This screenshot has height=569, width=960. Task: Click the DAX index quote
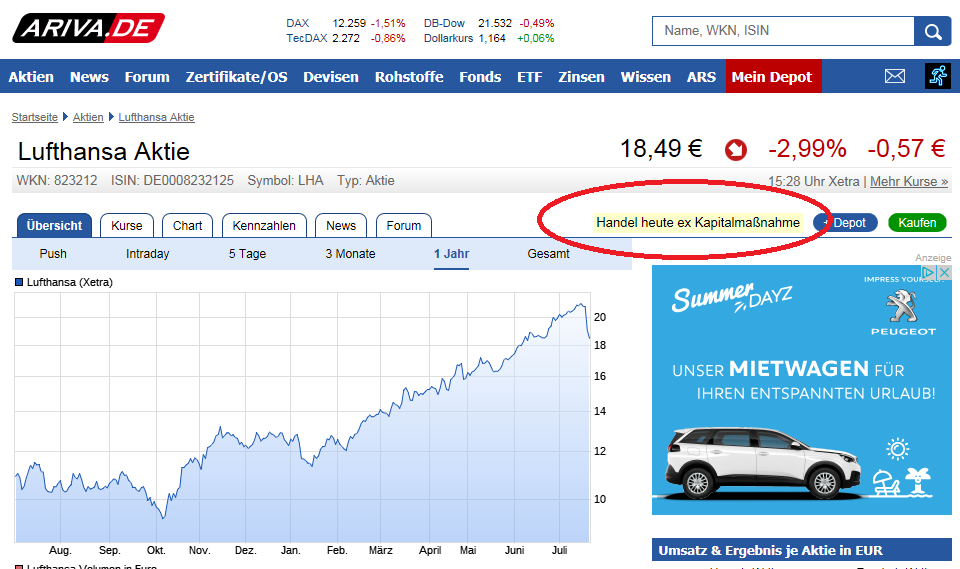tap(345, 23)
